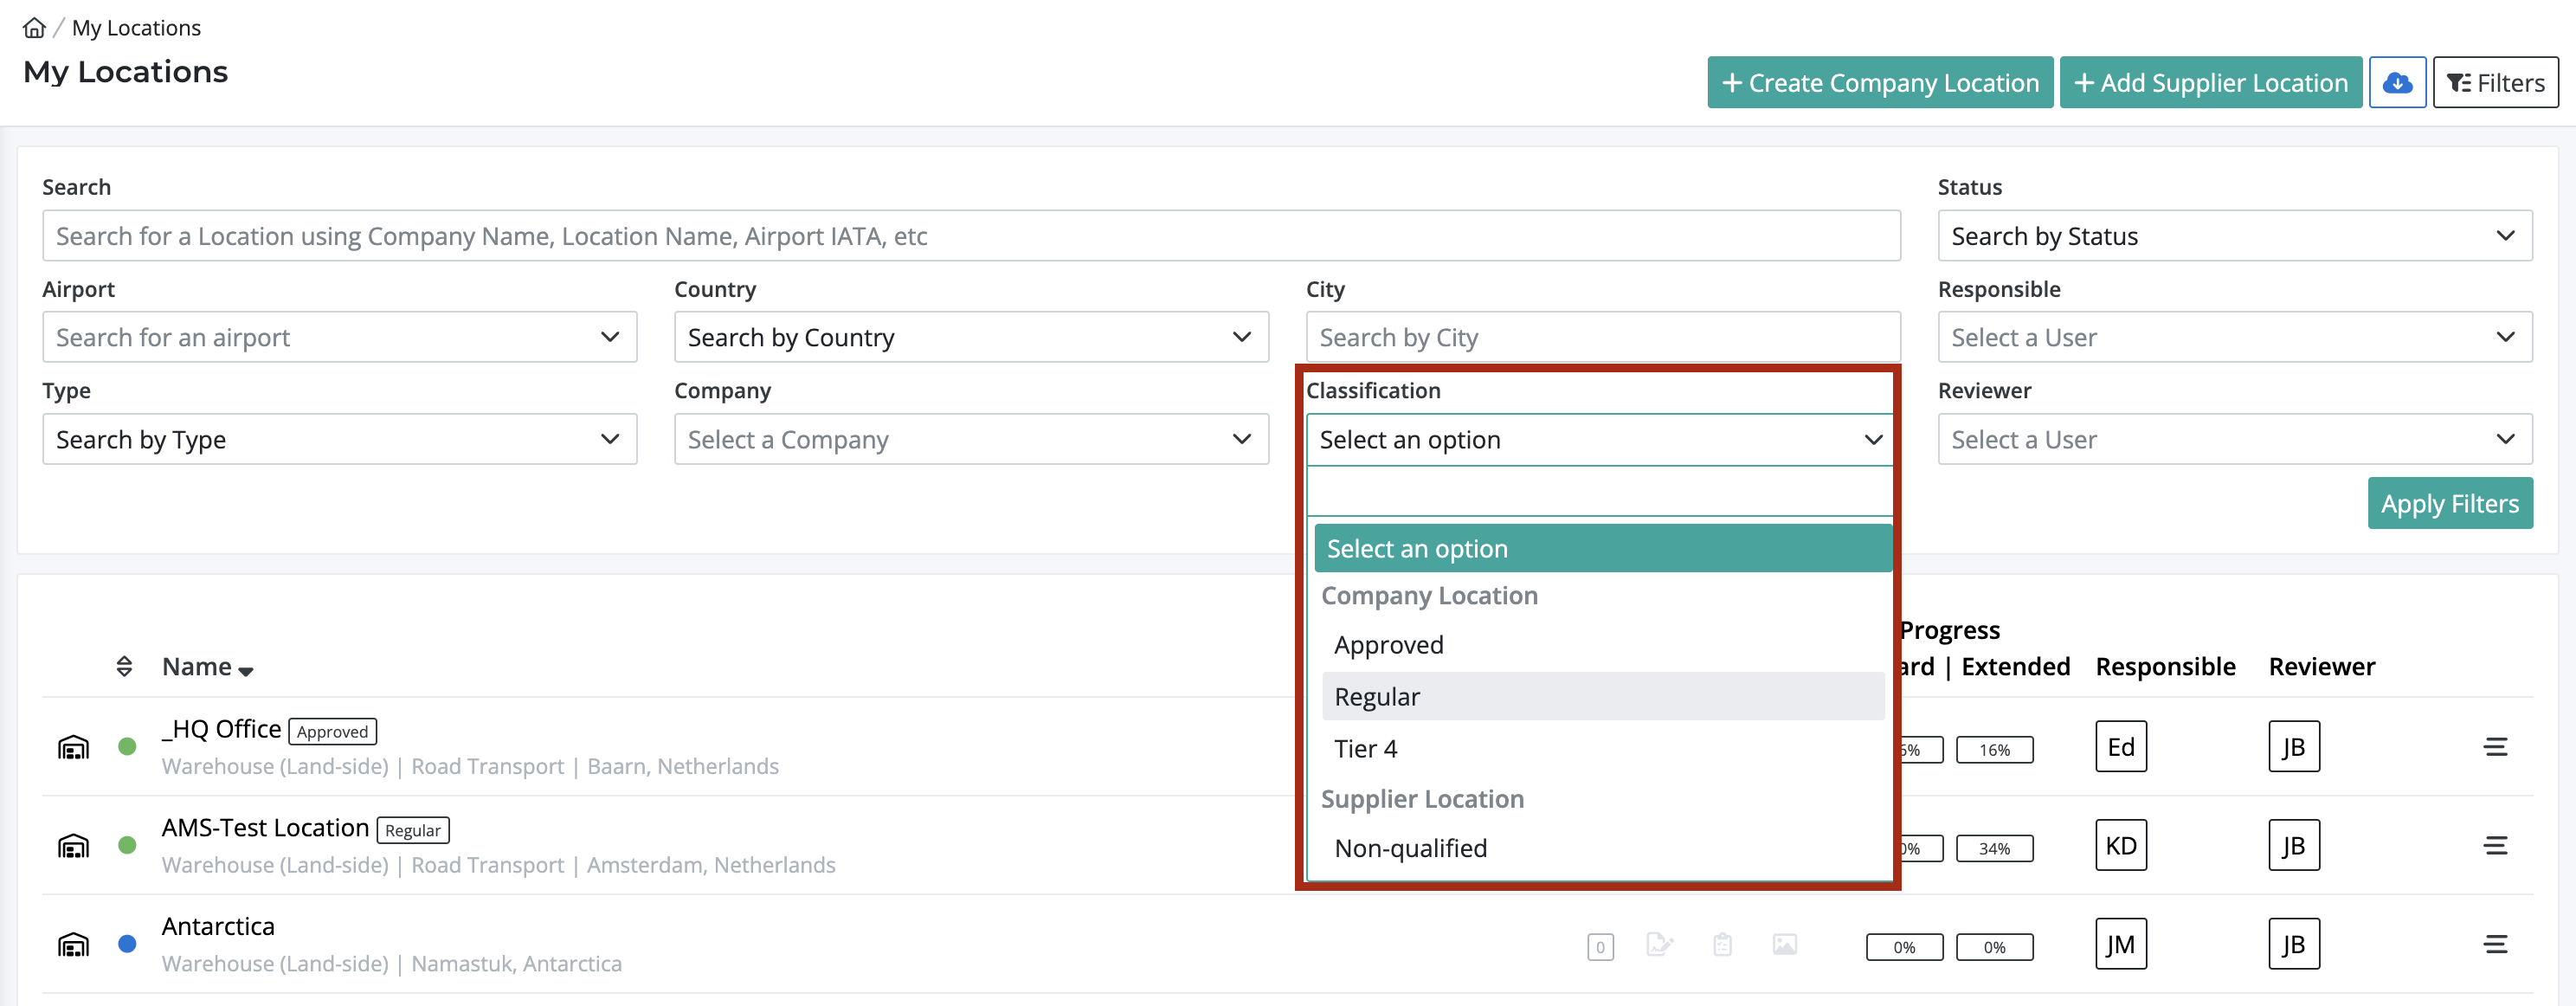Click the Search by City field
The image size is (2576, 1006).
(x=1602, y=338)
